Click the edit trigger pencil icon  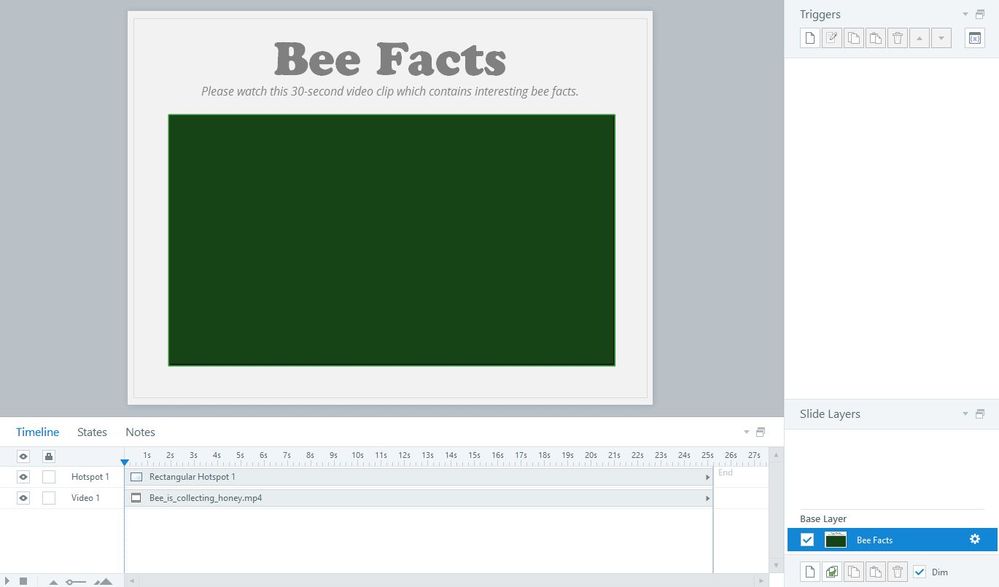pyautogui.click(x=832, y=38)
